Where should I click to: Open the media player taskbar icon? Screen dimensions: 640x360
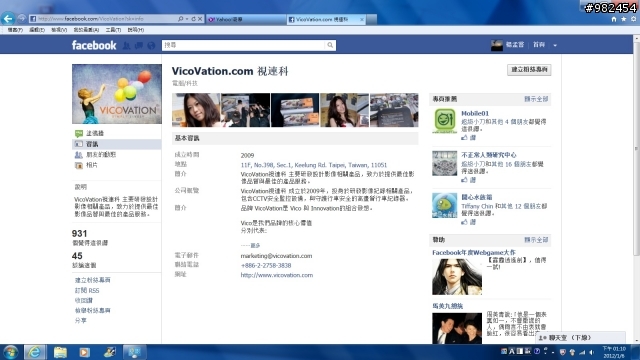coord(84,352)
